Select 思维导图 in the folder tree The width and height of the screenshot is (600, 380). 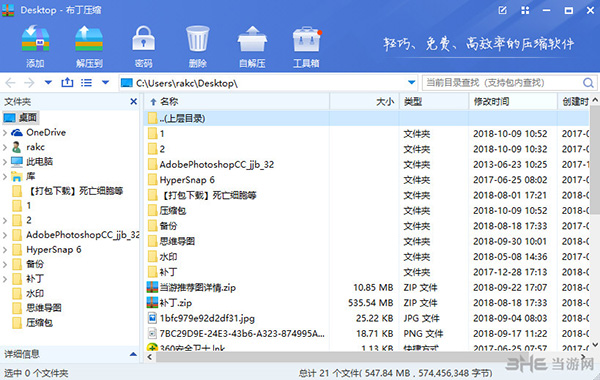pyautogui.click(x=44, y=308)
